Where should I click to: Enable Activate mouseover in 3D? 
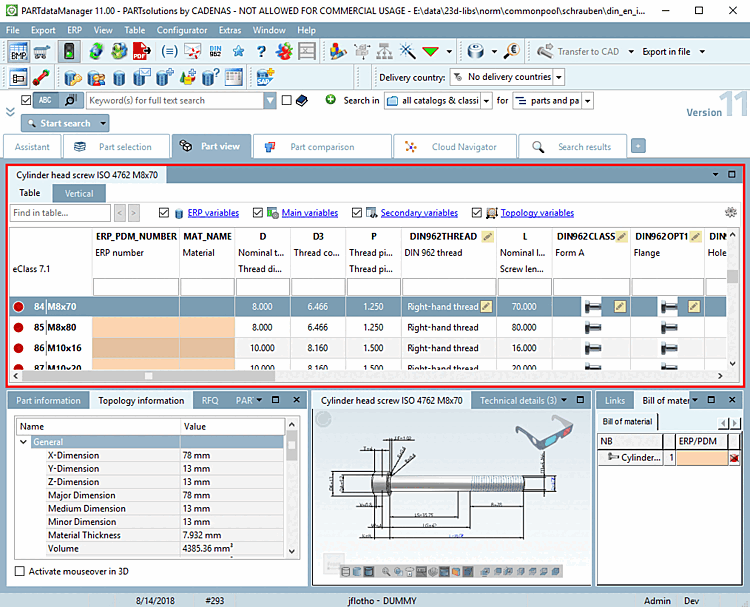coord(21,571)
